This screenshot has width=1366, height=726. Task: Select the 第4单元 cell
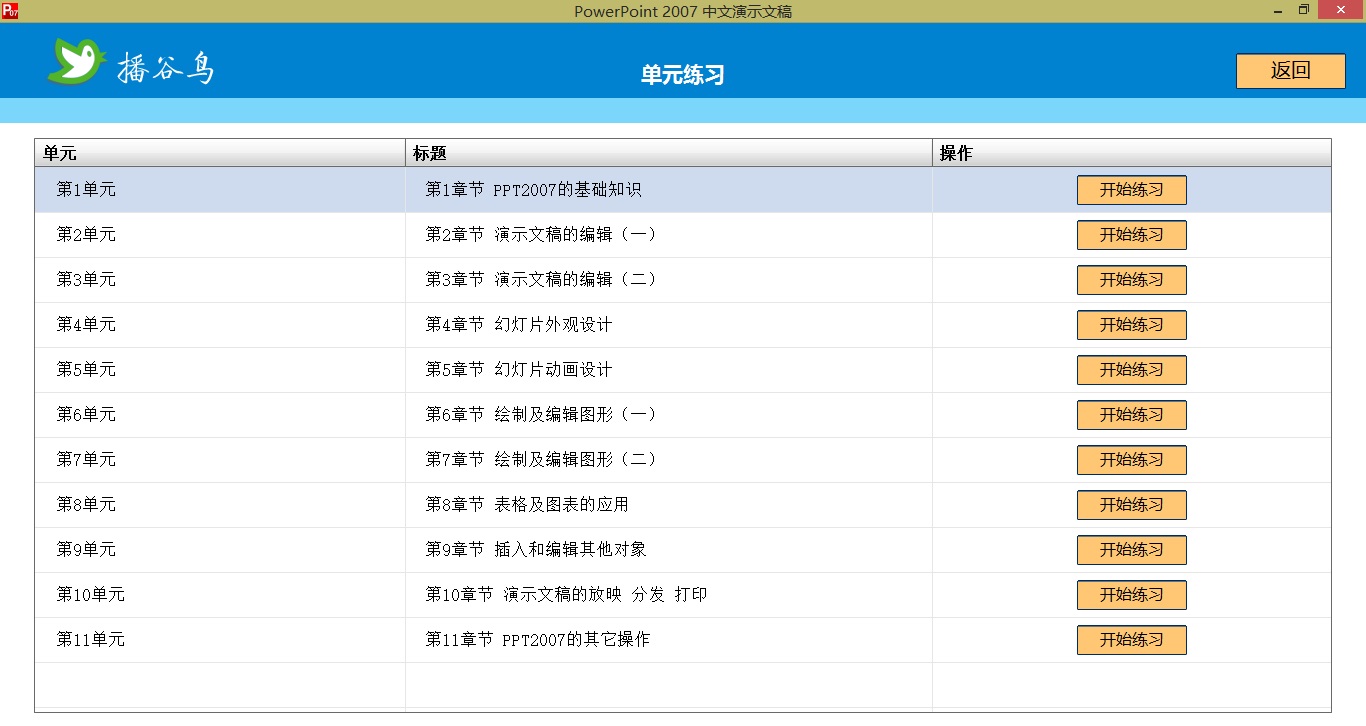tap(220, 324)
